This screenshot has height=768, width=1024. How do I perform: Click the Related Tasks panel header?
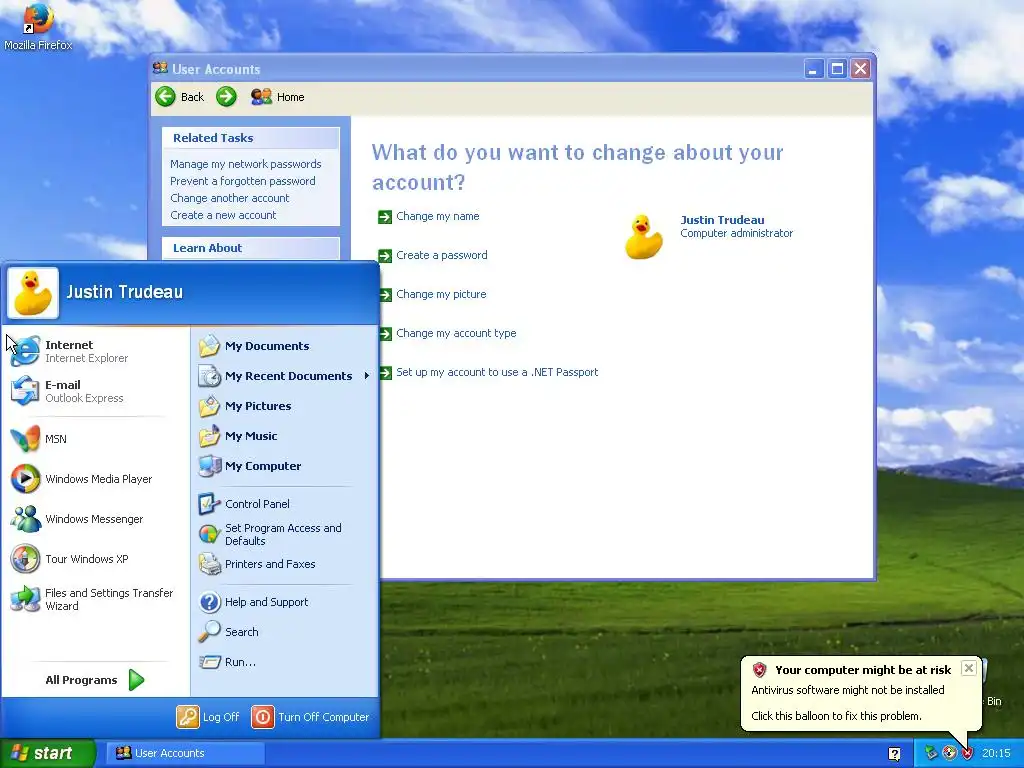coord(251,138)
